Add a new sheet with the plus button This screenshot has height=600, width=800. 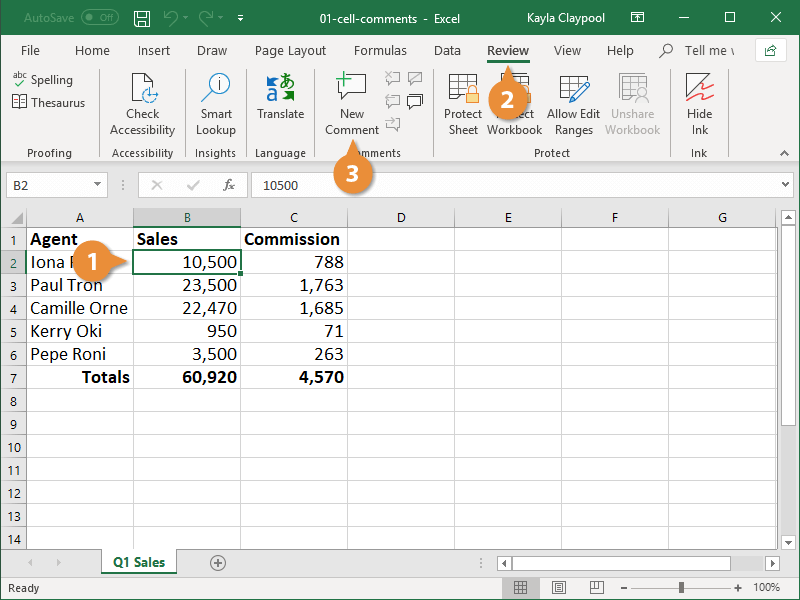(x=218, y=563)
